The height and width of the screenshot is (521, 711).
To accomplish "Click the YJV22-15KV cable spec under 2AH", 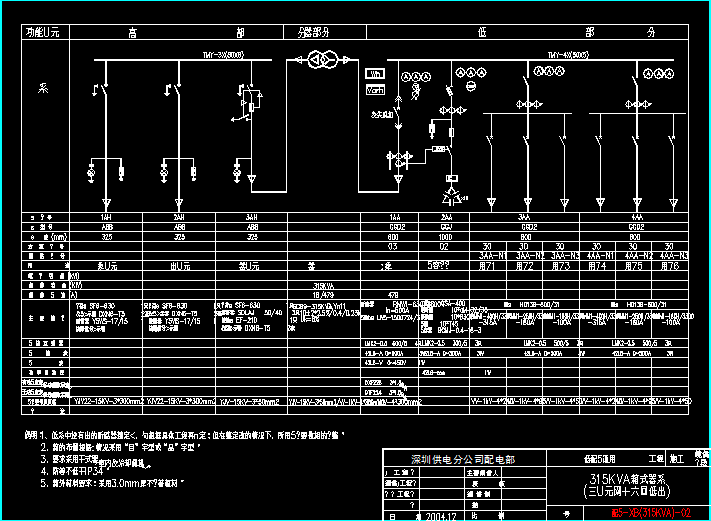I will tap(180, 402).
